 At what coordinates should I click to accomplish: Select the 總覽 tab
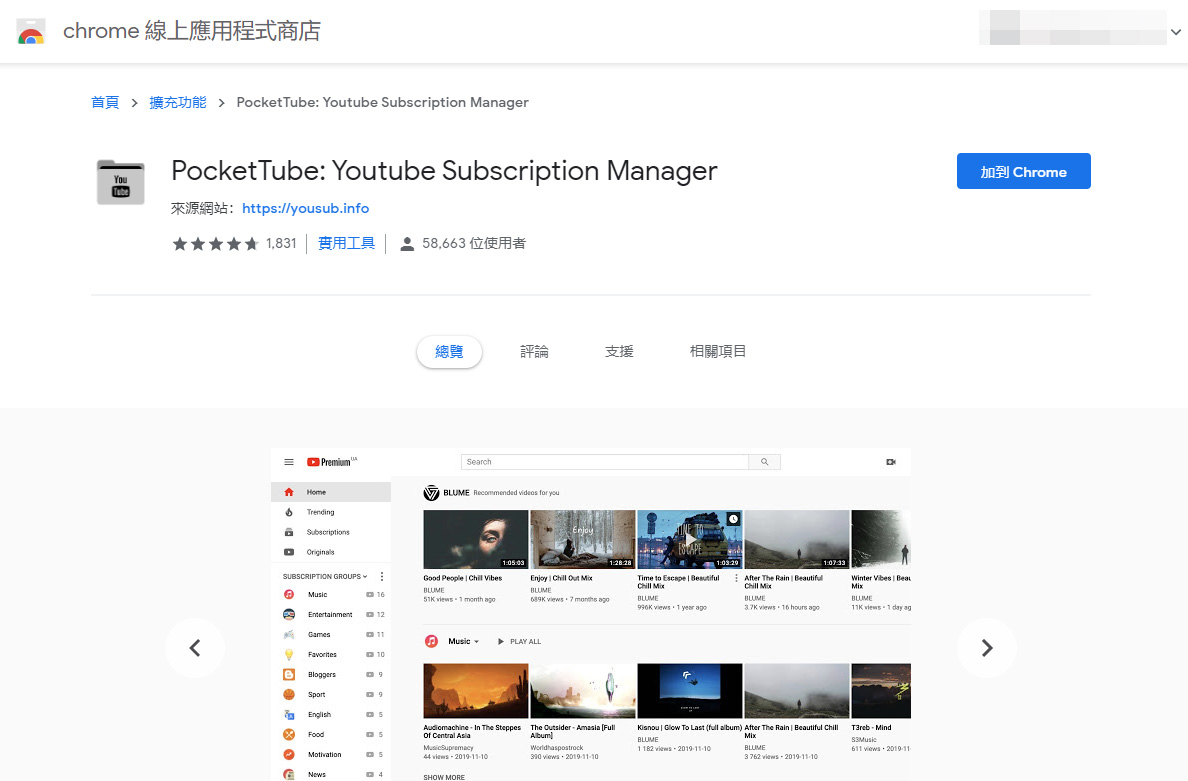(449, 351)
